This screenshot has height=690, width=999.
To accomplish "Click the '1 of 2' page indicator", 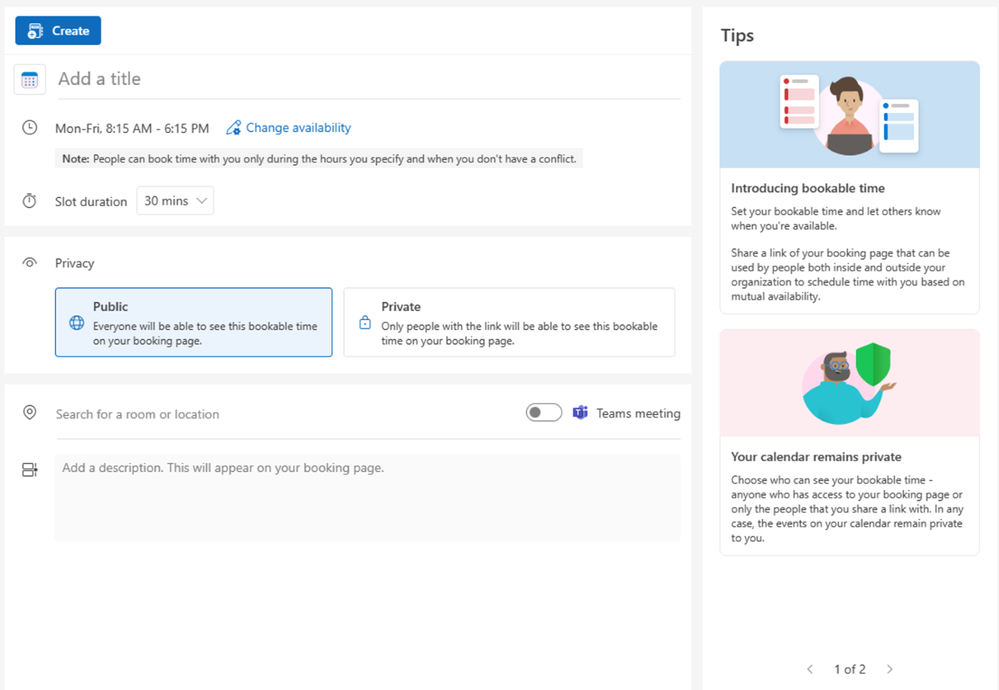I will click(850, 669).
